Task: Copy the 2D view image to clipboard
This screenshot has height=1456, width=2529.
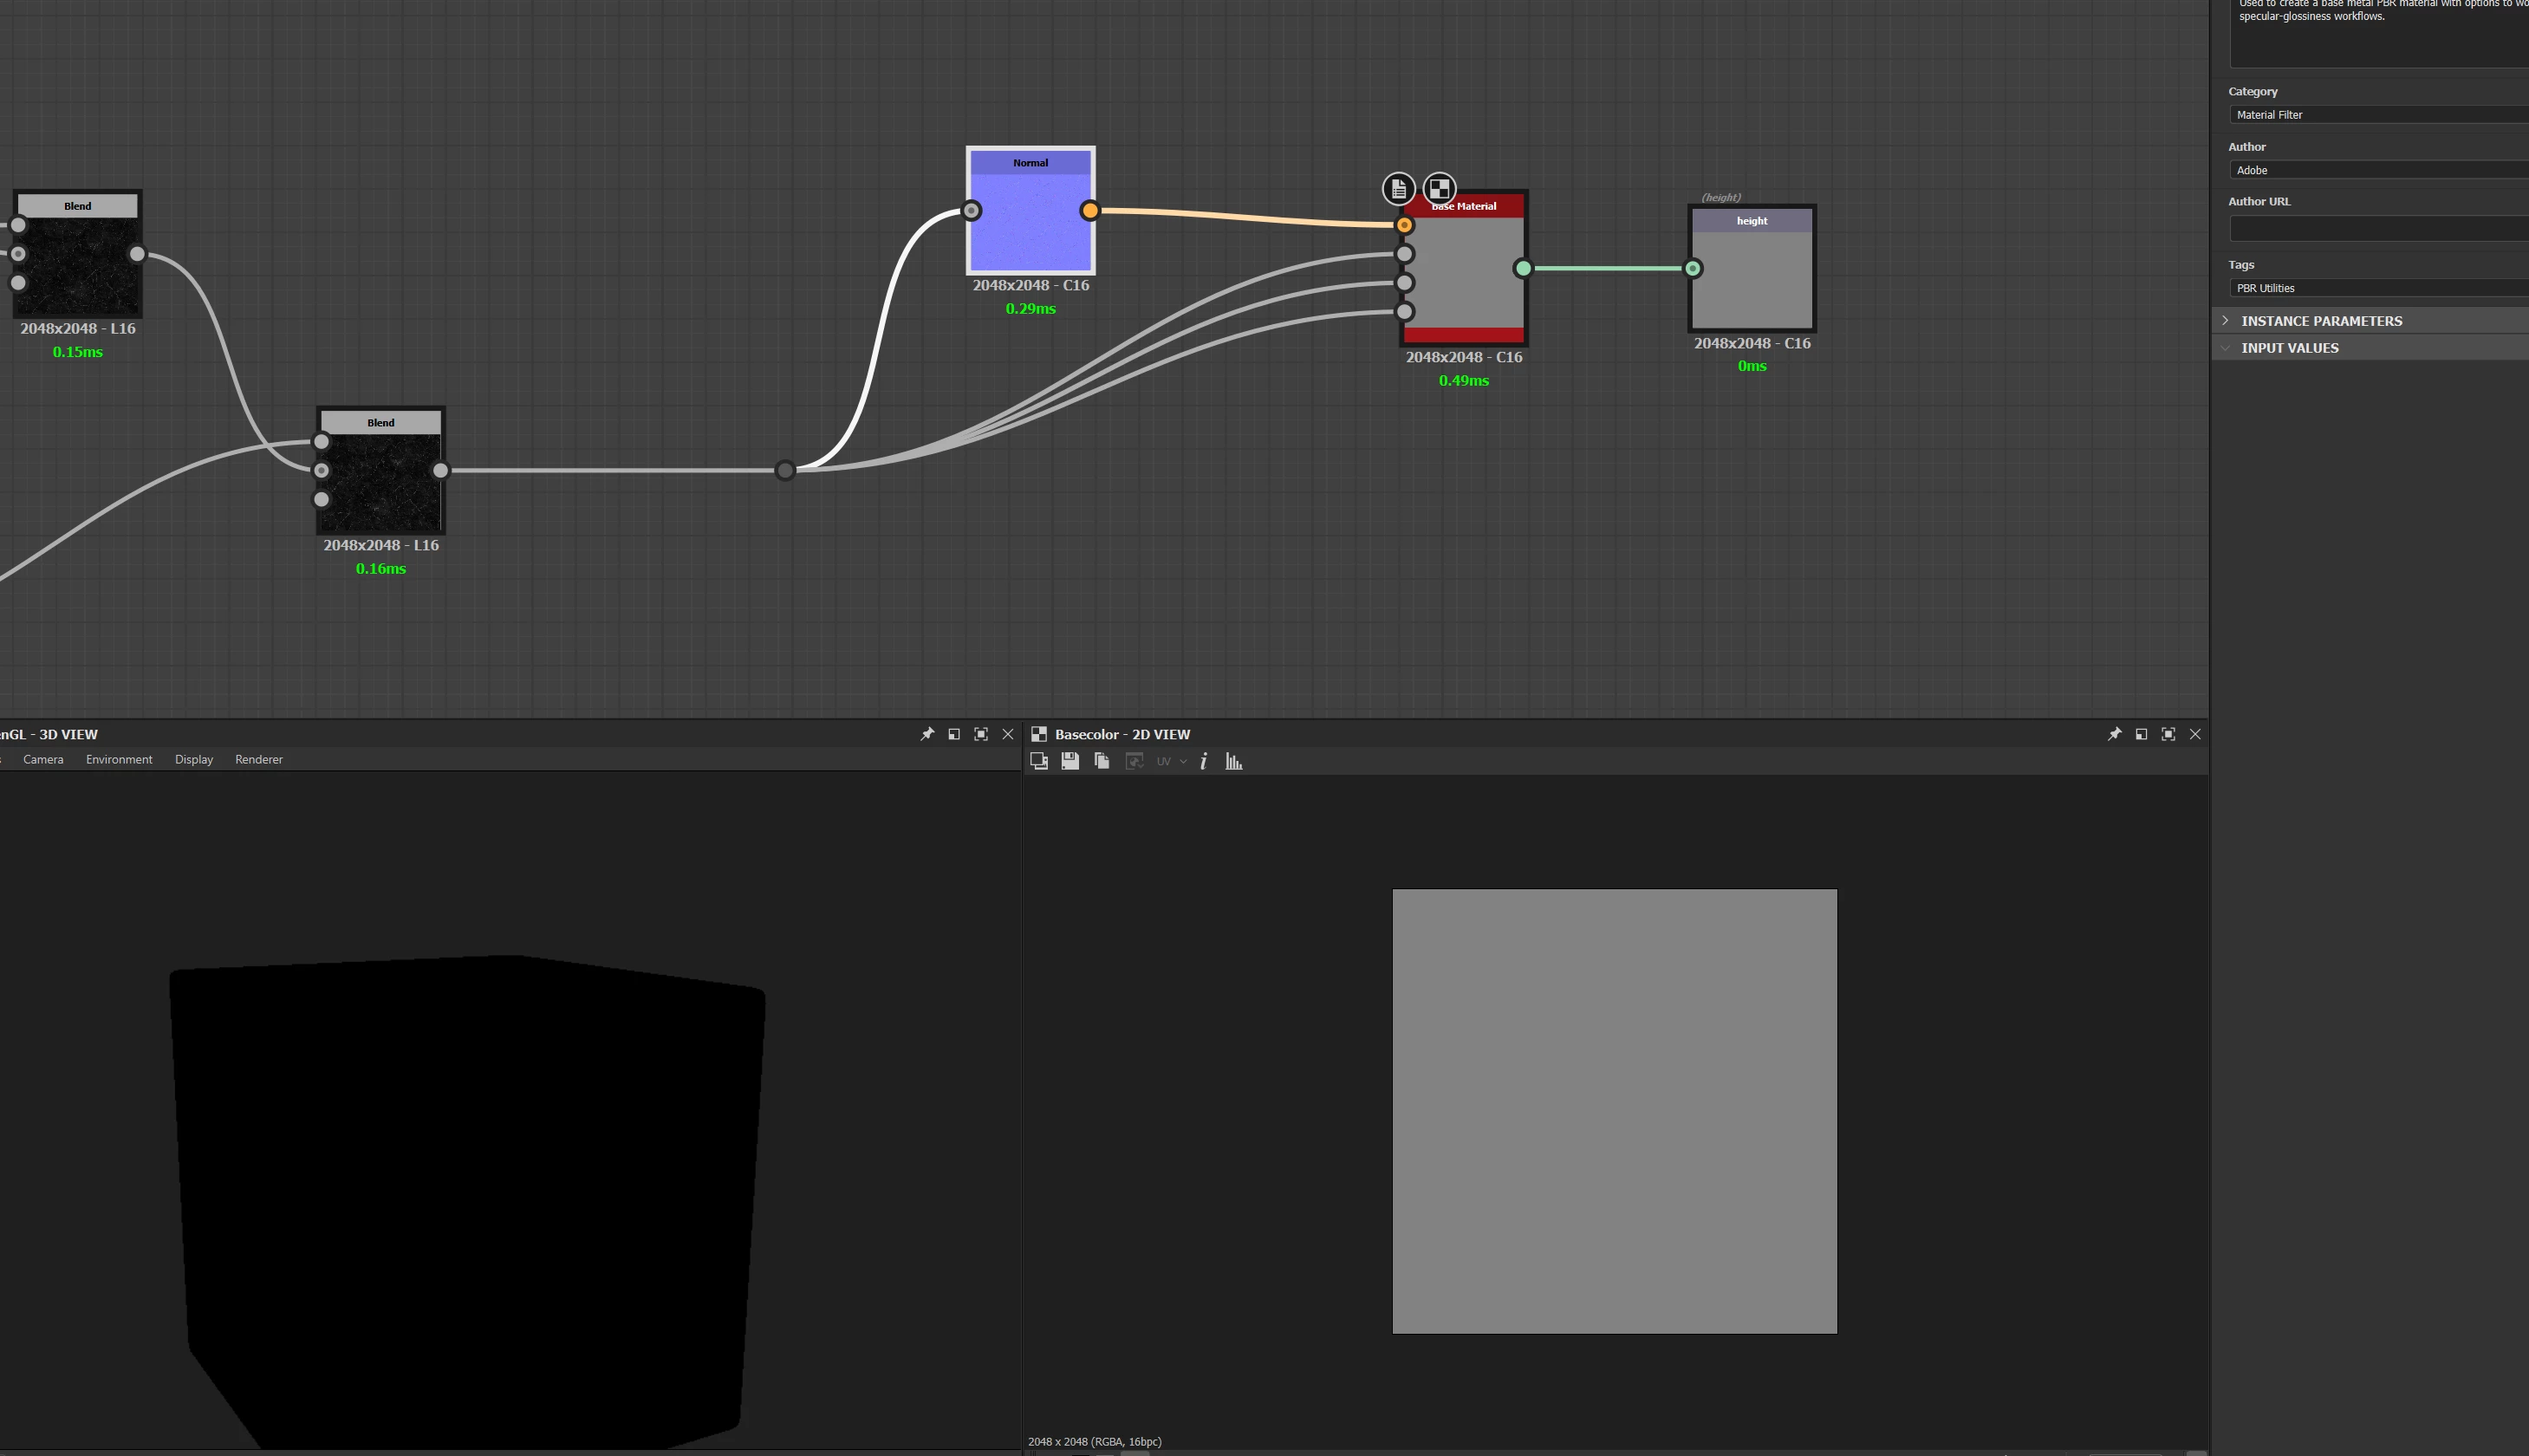Action: (1101, 761)
